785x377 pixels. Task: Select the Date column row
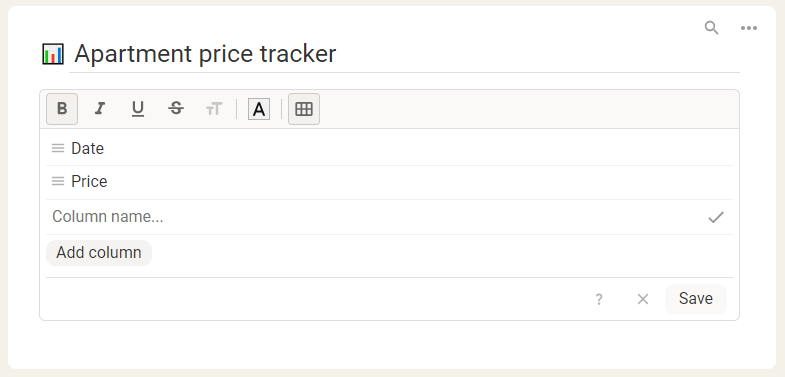click(389, 148)
